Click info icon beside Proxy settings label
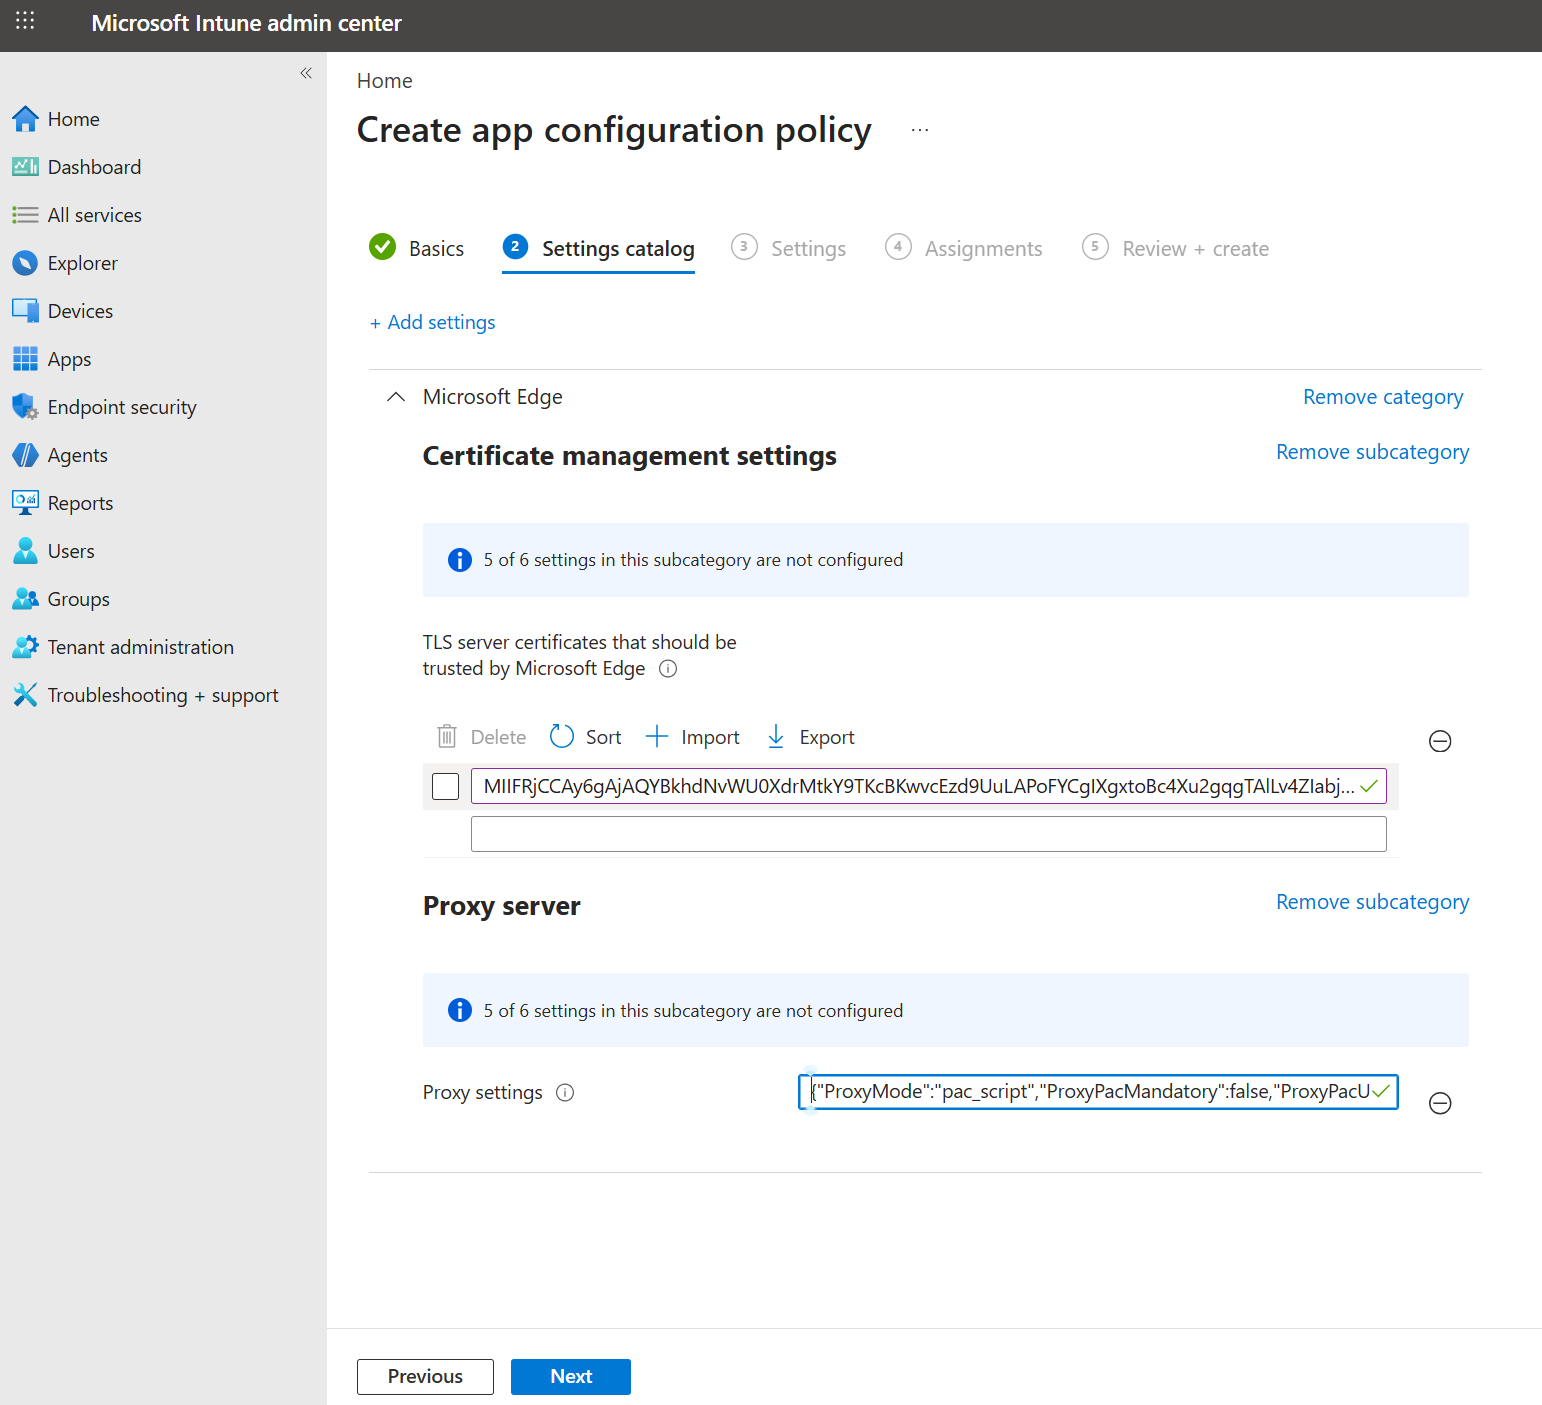Viewport: 1542px width, 1405px height. click(x=565, y=1093)
